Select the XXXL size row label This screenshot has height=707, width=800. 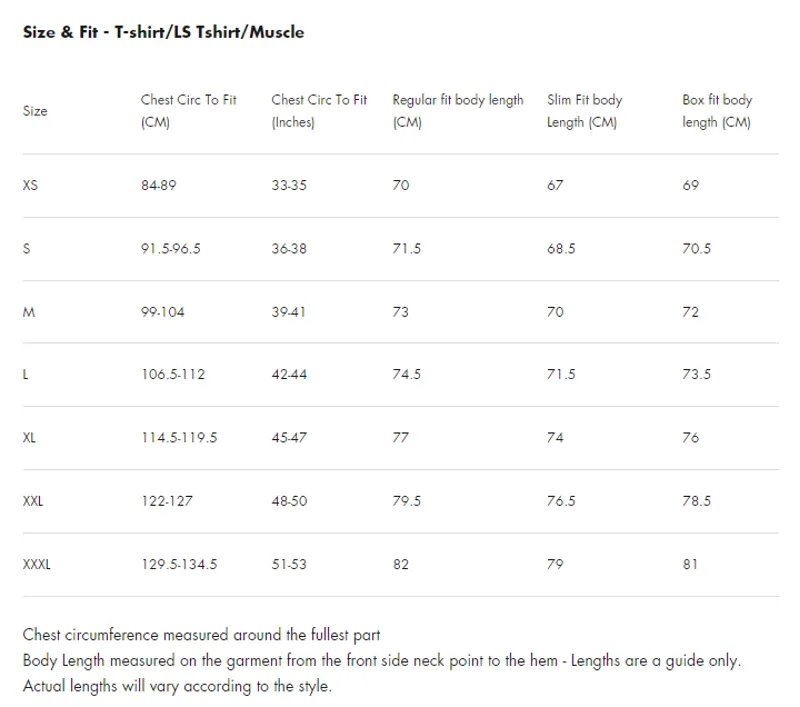coord(37,564)
